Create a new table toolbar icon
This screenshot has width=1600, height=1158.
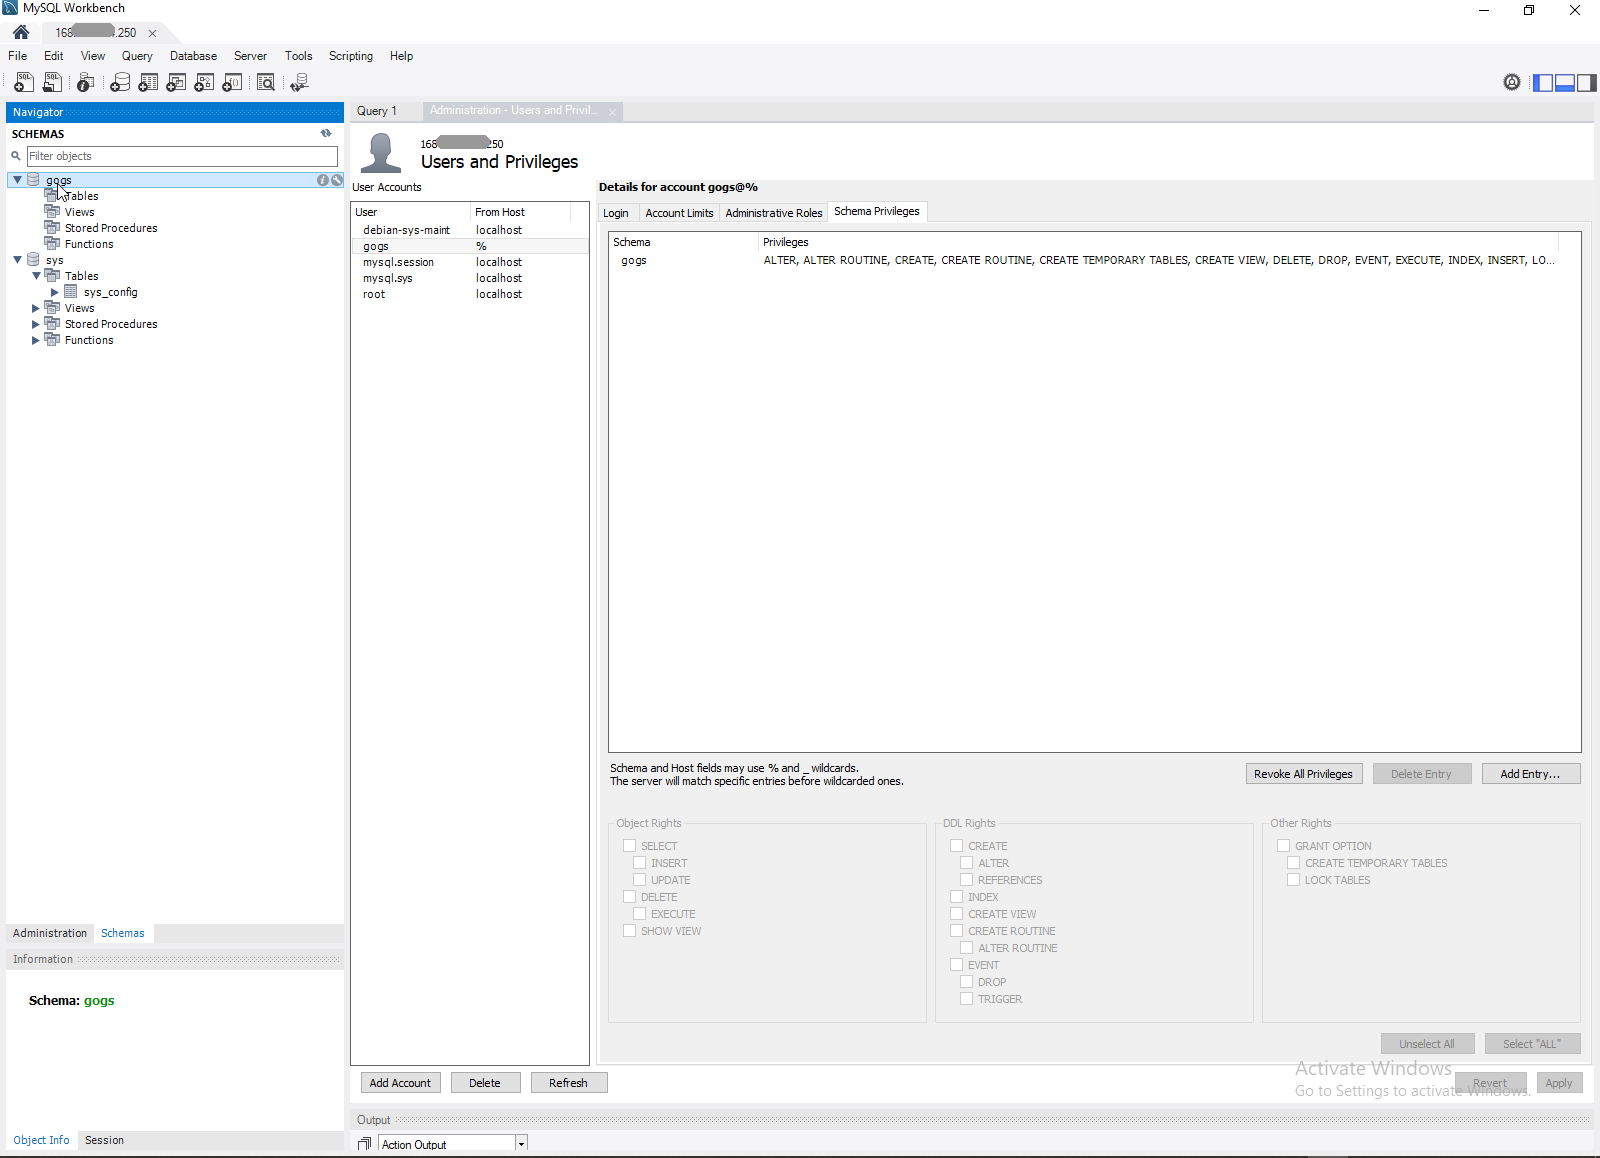point(148,83)
